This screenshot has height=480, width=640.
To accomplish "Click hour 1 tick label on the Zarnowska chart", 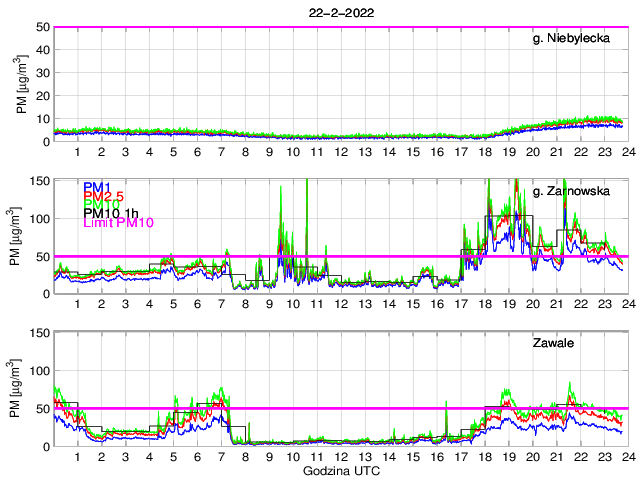I will pos(78,304).
